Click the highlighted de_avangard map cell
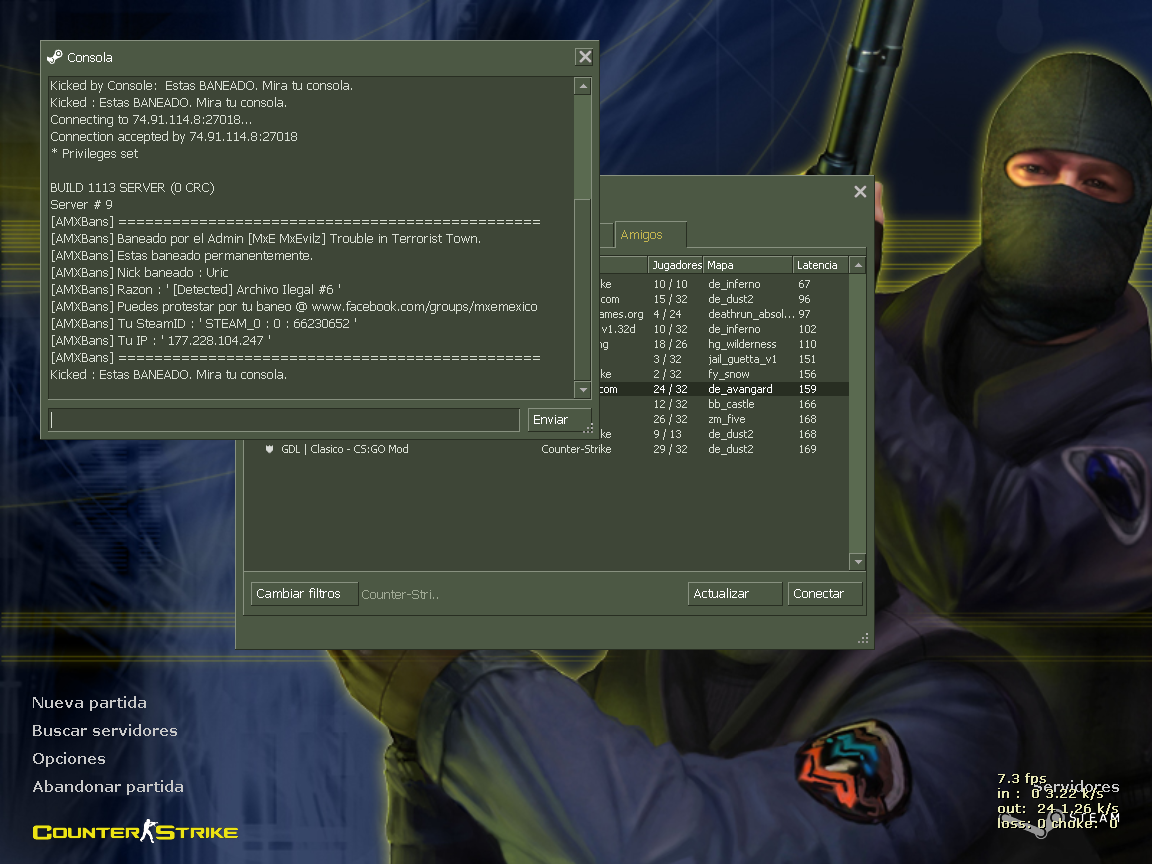1152x864 pixels. (740, 389)
